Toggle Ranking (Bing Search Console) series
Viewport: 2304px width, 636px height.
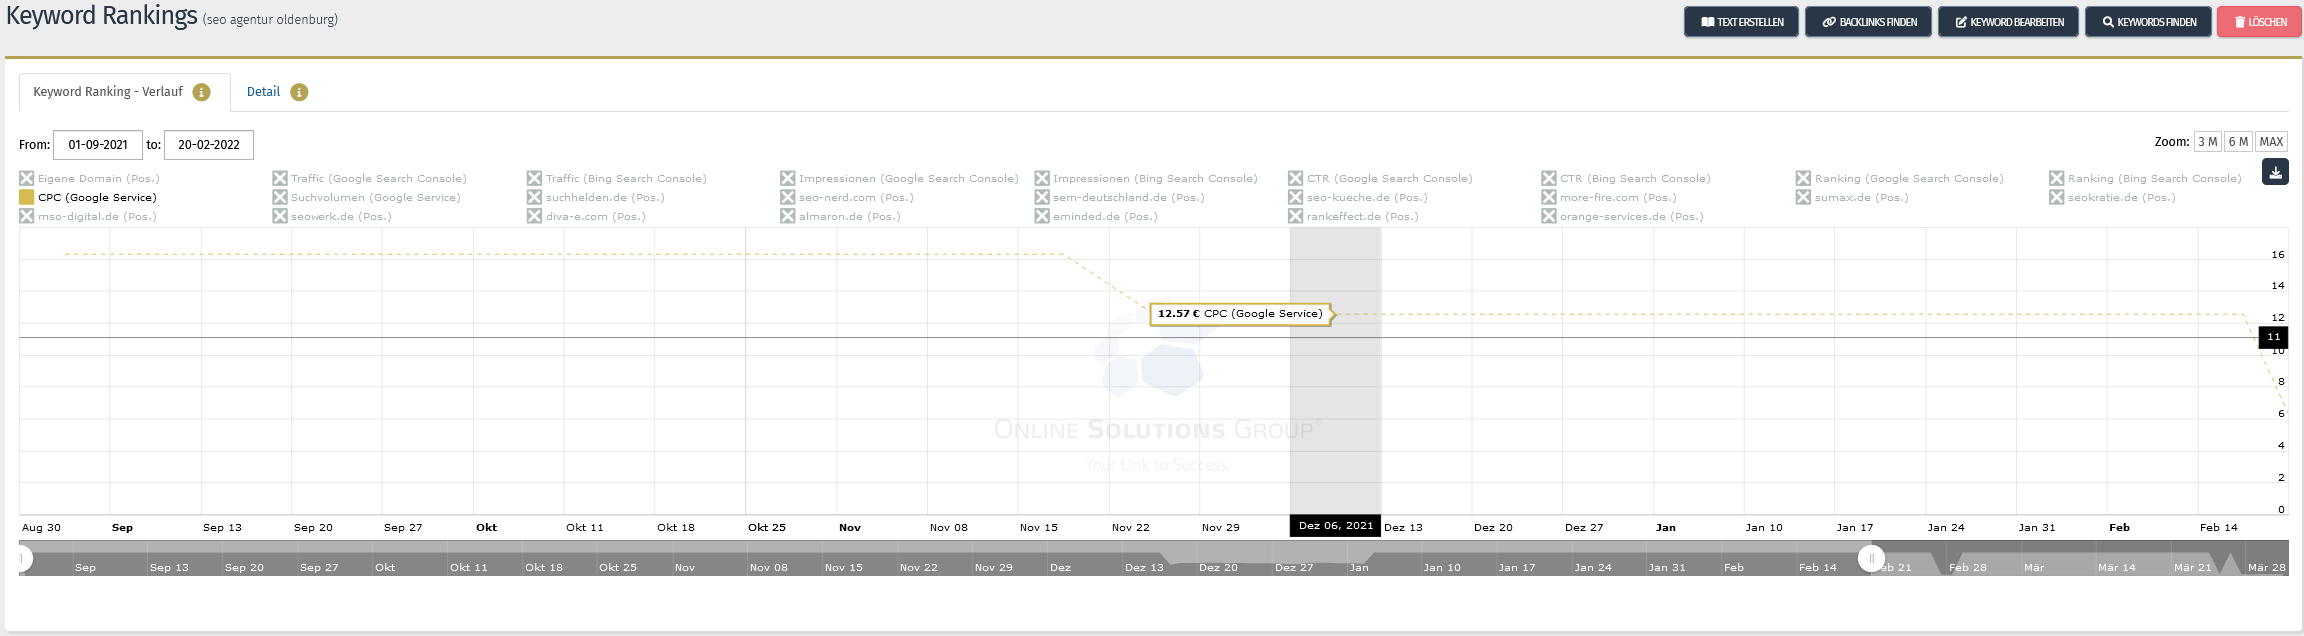point(2145,179)
